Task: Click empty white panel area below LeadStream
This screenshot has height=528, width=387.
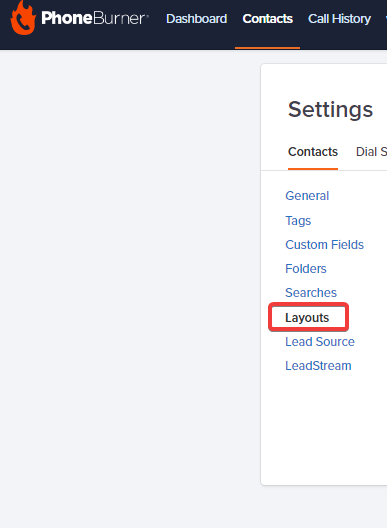Action: point(324,428)
